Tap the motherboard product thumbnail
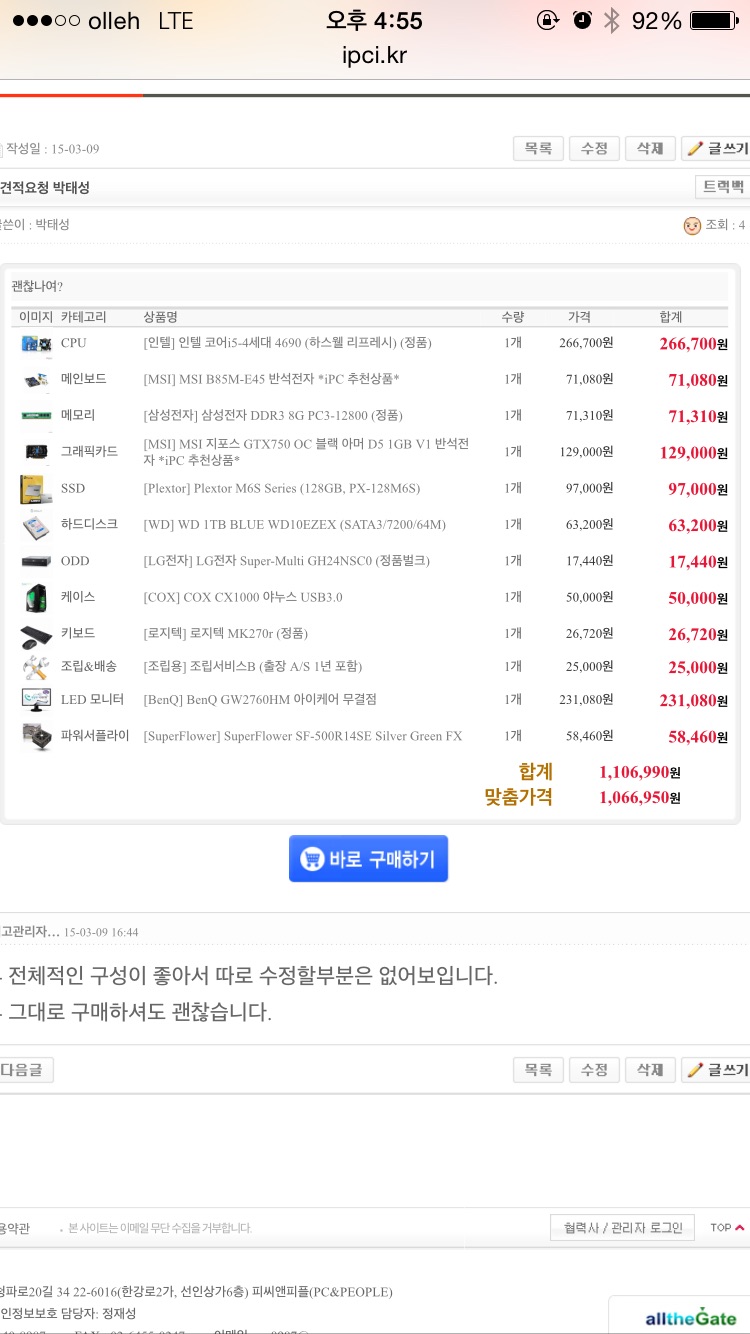Screen dimensions: 750x1334 [36, 379]
